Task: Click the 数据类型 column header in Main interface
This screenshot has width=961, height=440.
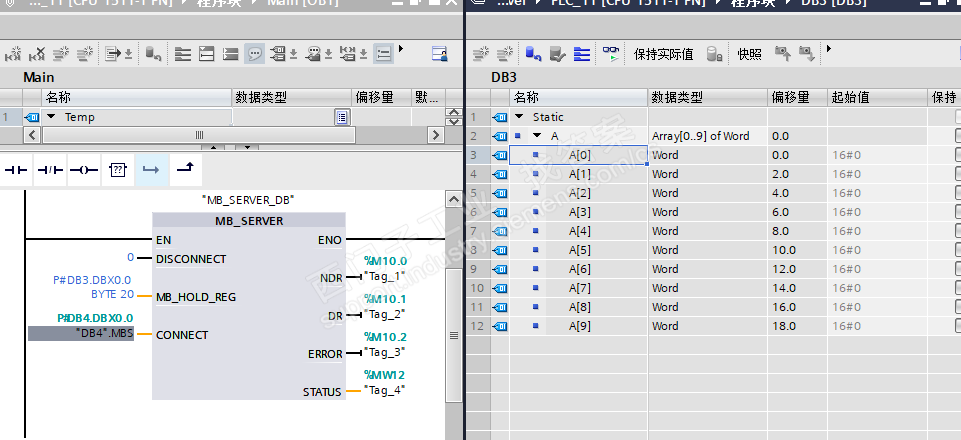Action: 292,97
